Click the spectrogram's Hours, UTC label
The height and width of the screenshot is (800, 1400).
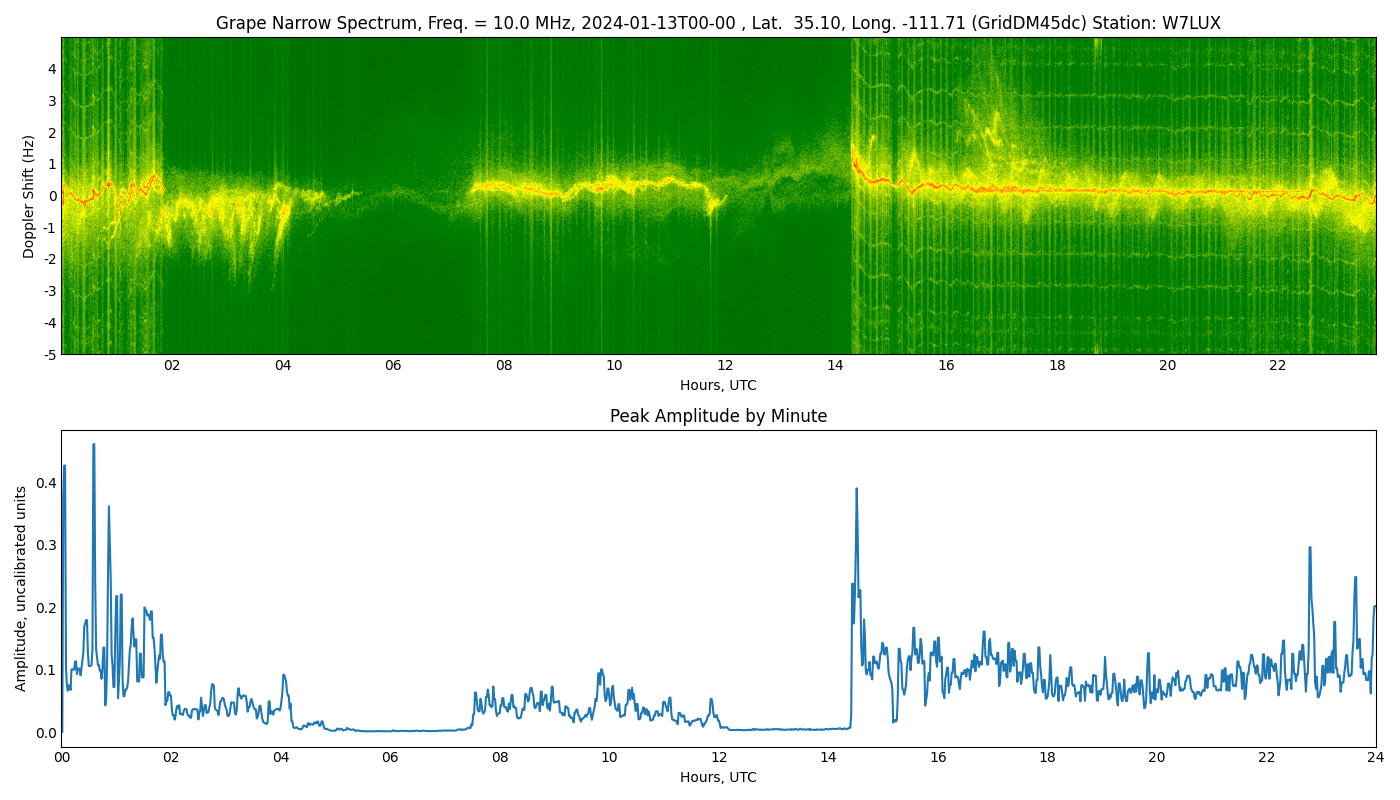[x=718, y=385]
